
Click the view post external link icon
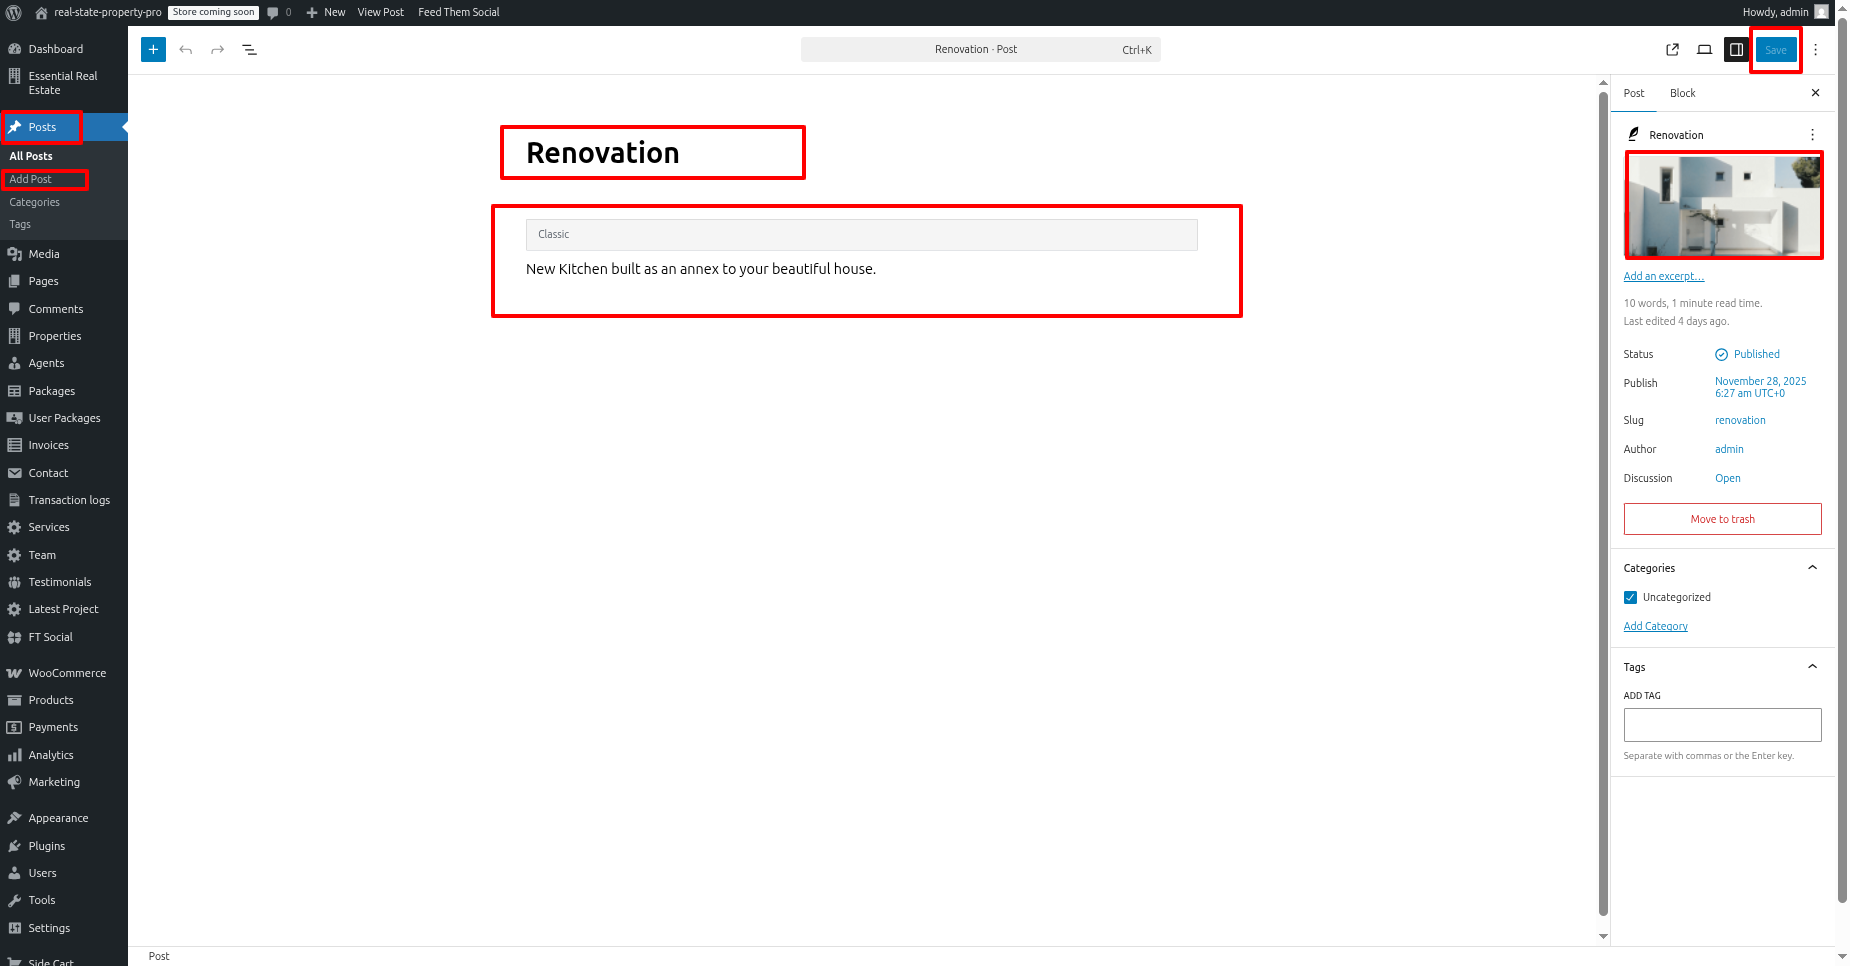(x=1672, y=49)
